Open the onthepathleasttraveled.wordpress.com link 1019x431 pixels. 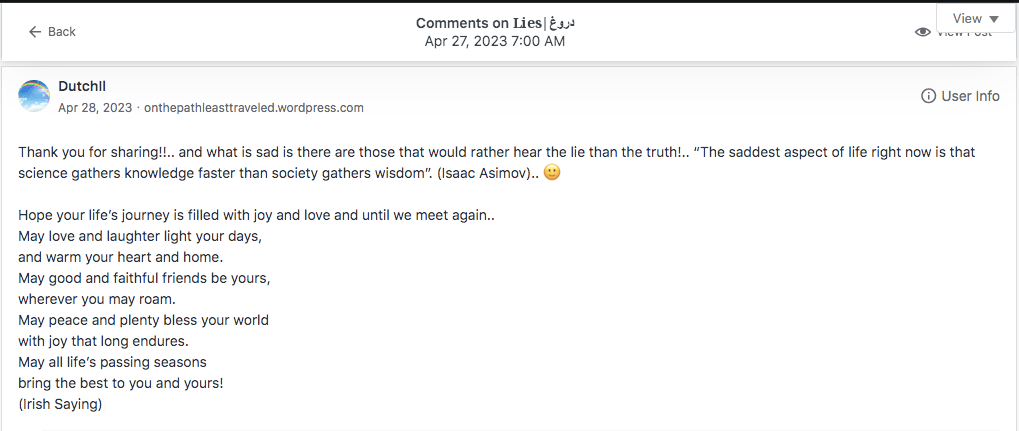(x=254, y=107)
